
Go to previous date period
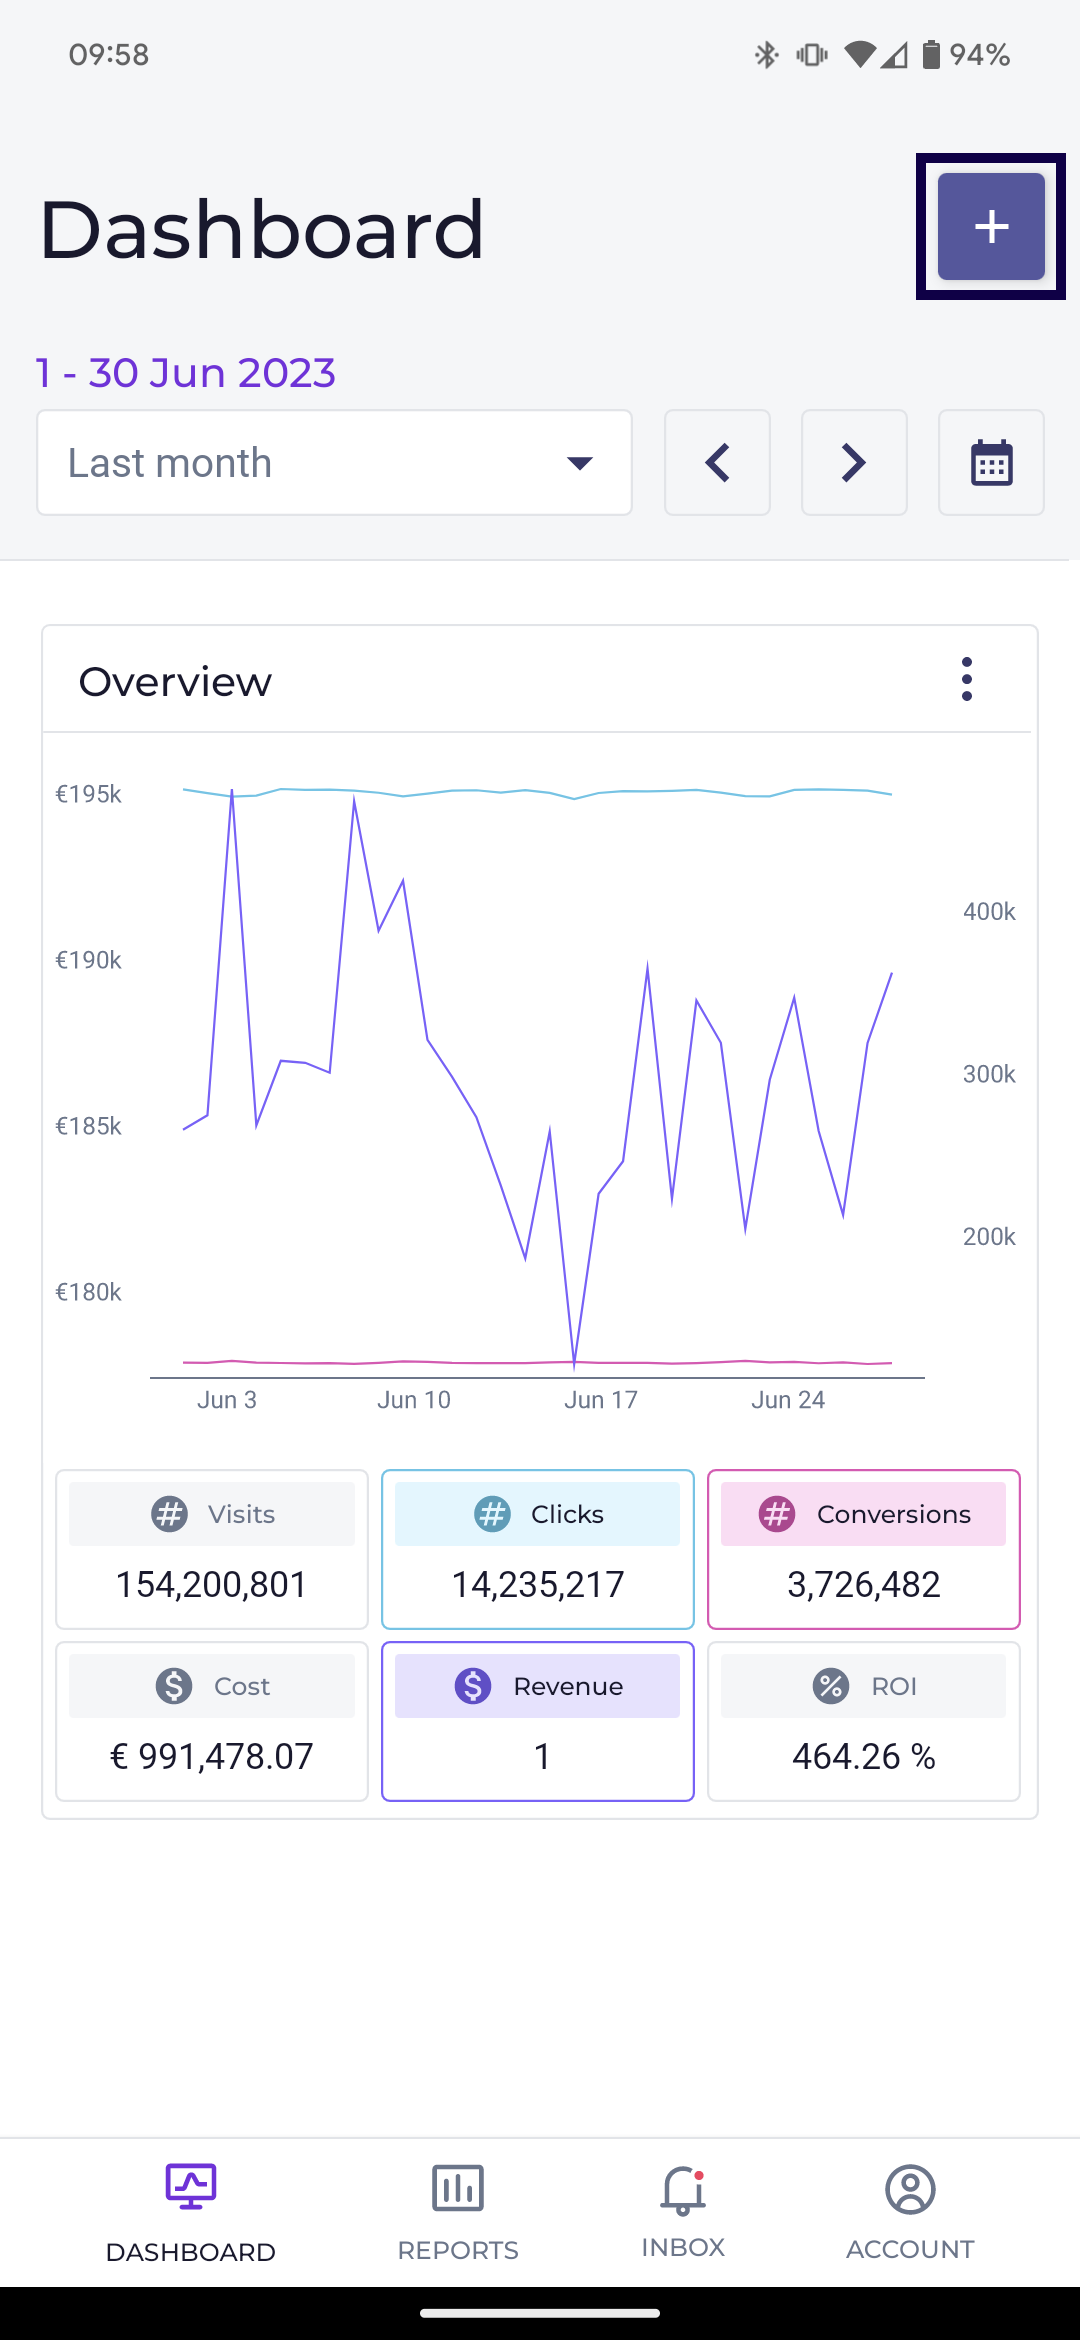coord(717,463)
